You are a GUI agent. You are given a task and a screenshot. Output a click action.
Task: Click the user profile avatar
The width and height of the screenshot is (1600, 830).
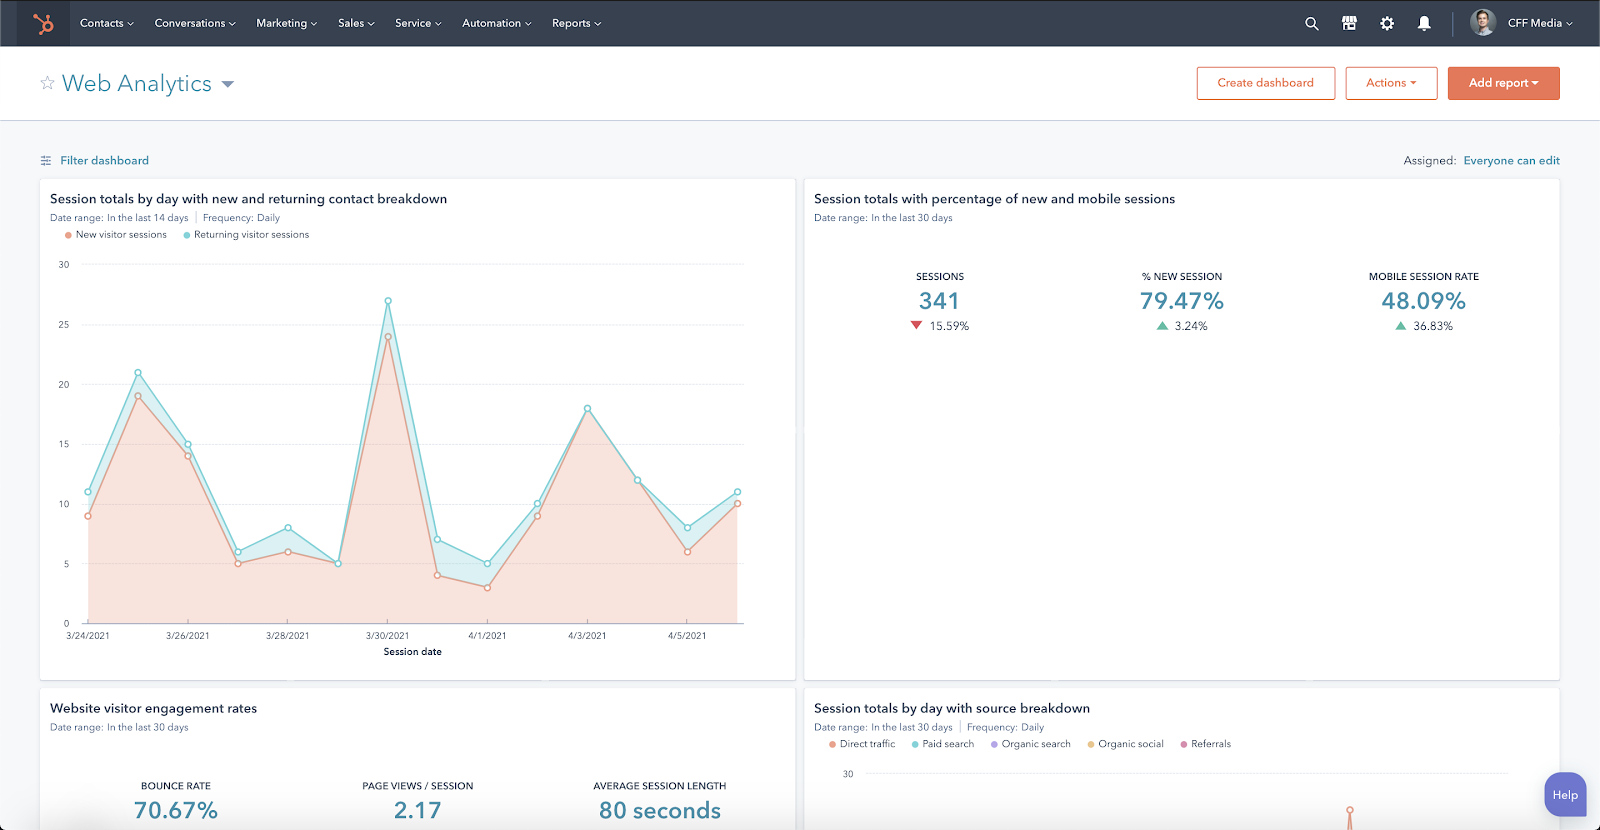(1483, 23)
